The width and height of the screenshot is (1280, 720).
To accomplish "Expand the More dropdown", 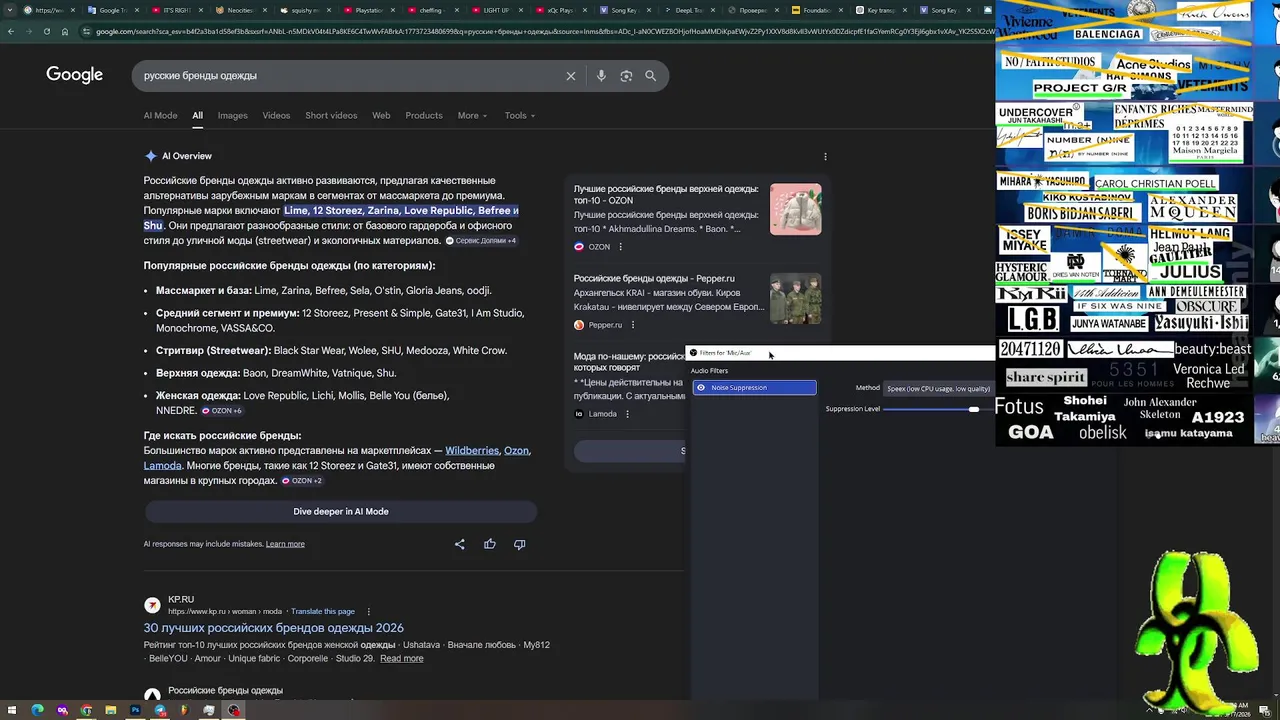I will 472,115.
